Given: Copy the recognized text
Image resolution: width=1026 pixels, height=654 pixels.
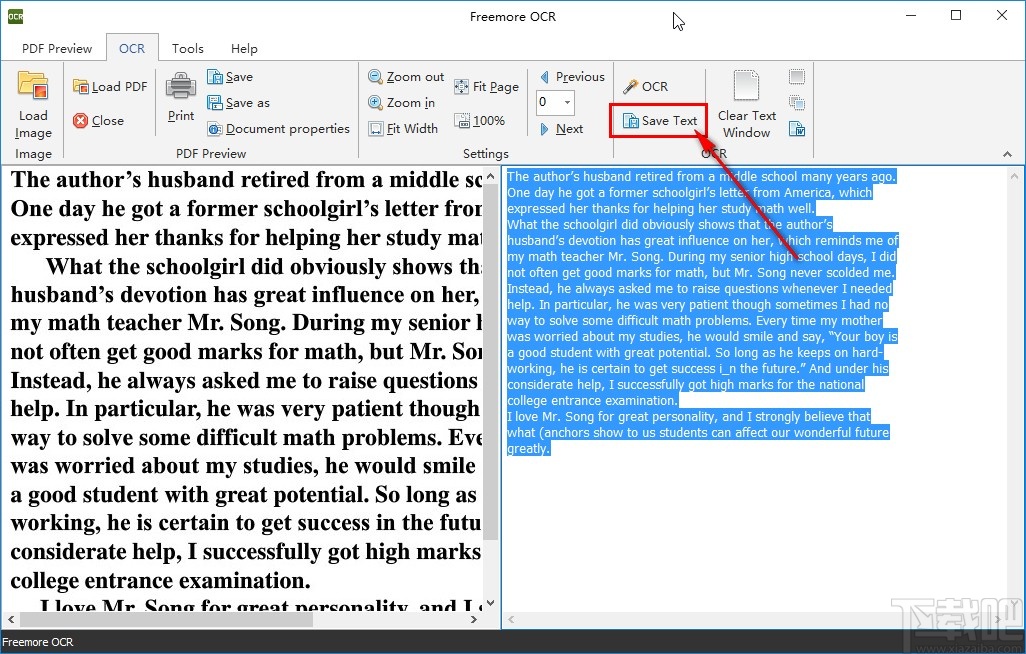Looking at the screenshot, I should 796,103.
